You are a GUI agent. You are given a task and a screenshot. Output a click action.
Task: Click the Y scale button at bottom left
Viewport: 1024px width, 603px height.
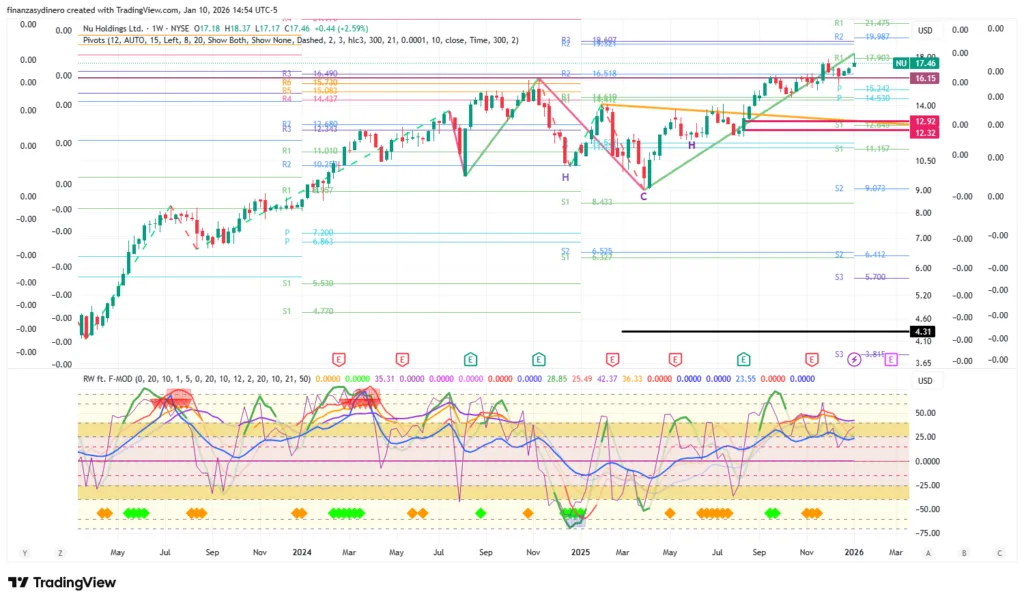pyautogui.click(x=24, y=552)
